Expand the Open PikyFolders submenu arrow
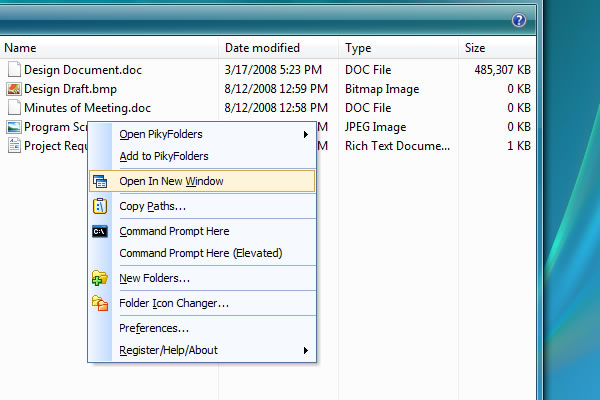The width and height of the screenshot is (600, 400). coord(305,134)
